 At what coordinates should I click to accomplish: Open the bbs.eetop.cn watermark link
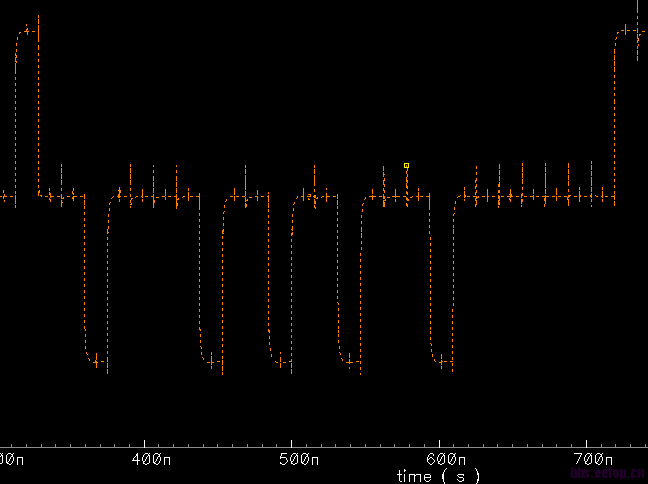tap(608, 473)
